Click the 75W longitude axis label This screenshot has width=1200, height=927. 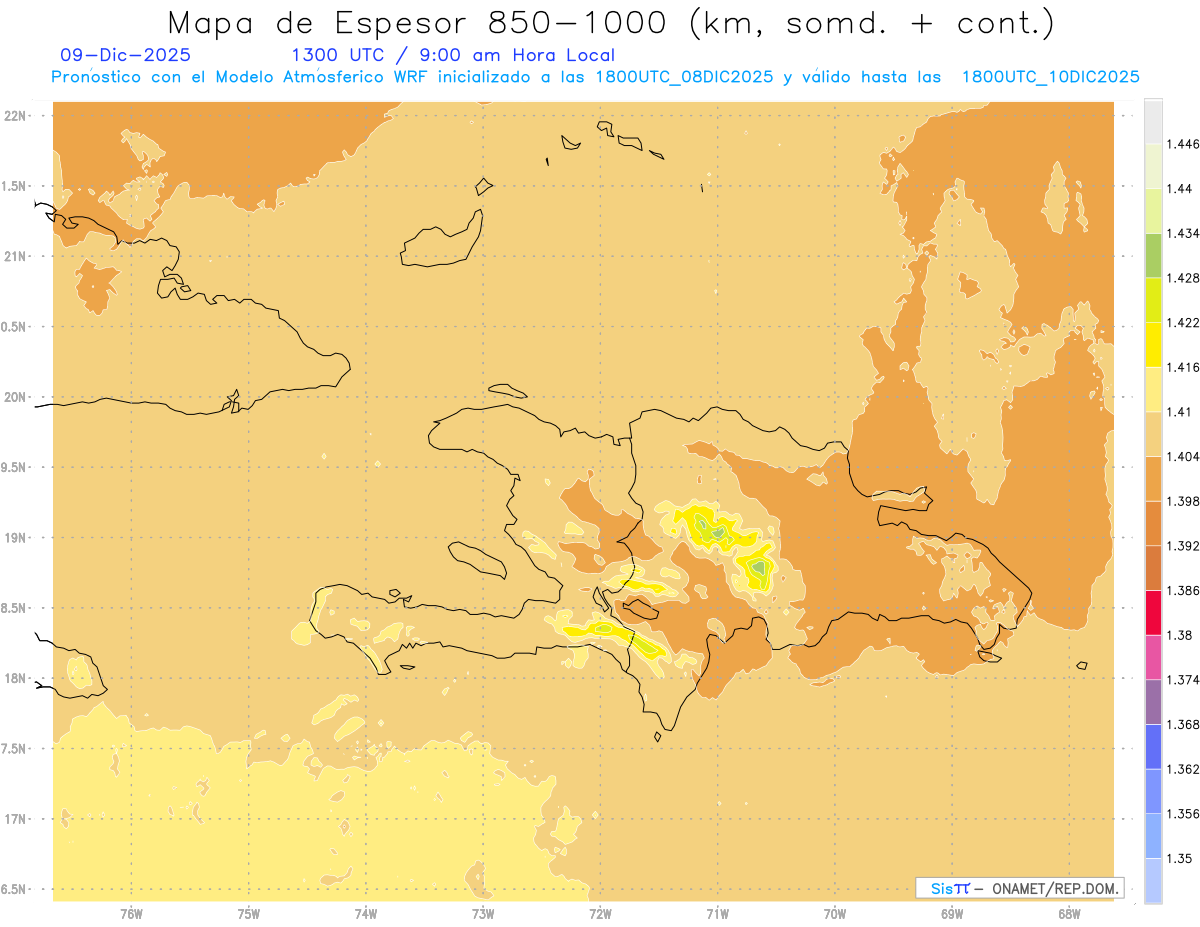(x=248, y=914)
